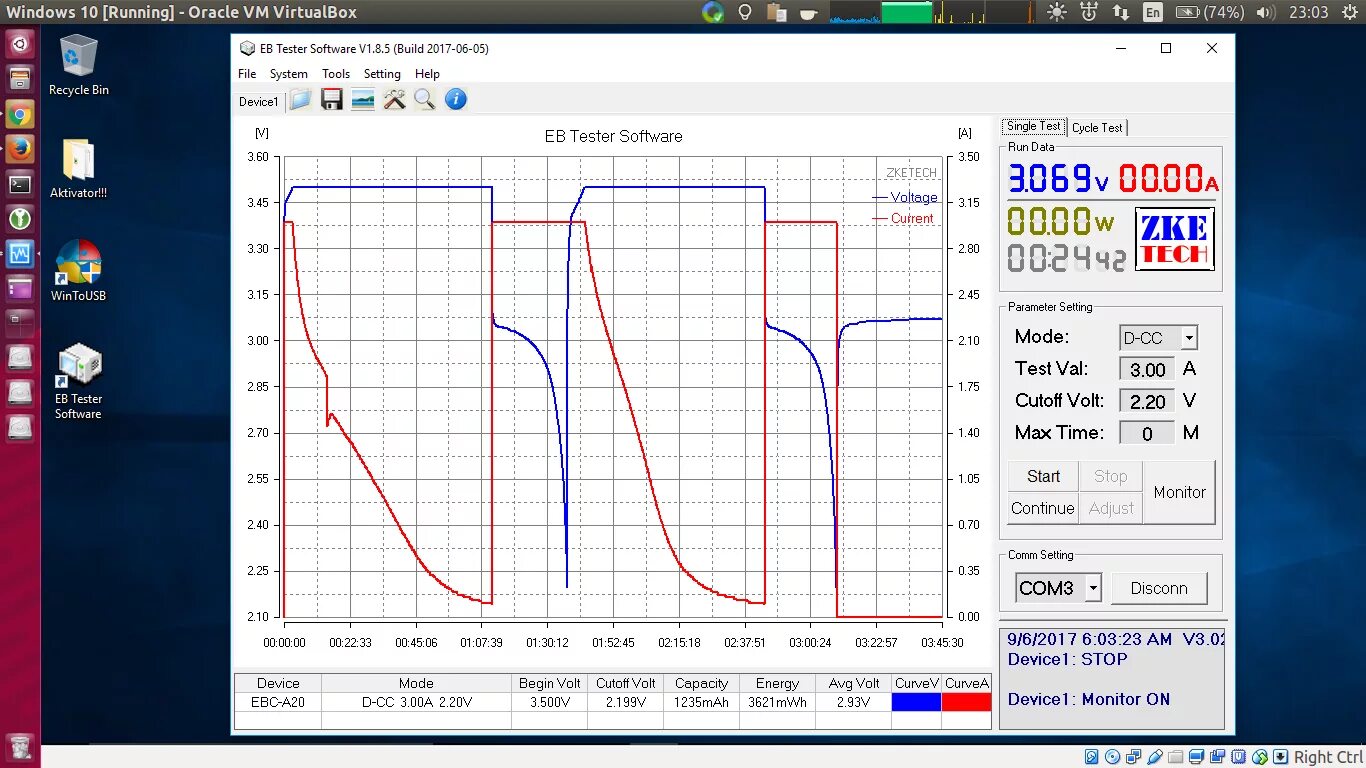Click the Monitor button

point(1180,492)
